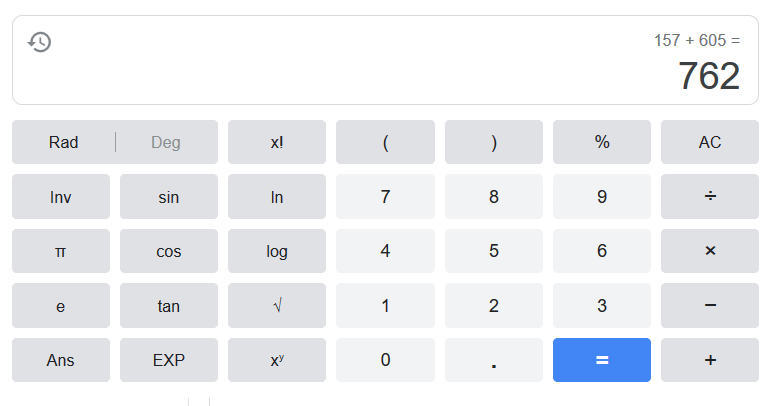
Task: Click the minus operator key
Action: pos(710,305)
